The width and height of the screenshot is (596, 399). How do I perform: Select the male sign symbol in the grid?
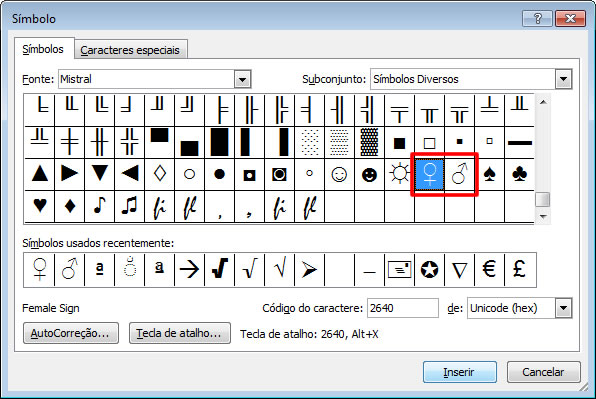pyautogui.click(x=460, y=174)
